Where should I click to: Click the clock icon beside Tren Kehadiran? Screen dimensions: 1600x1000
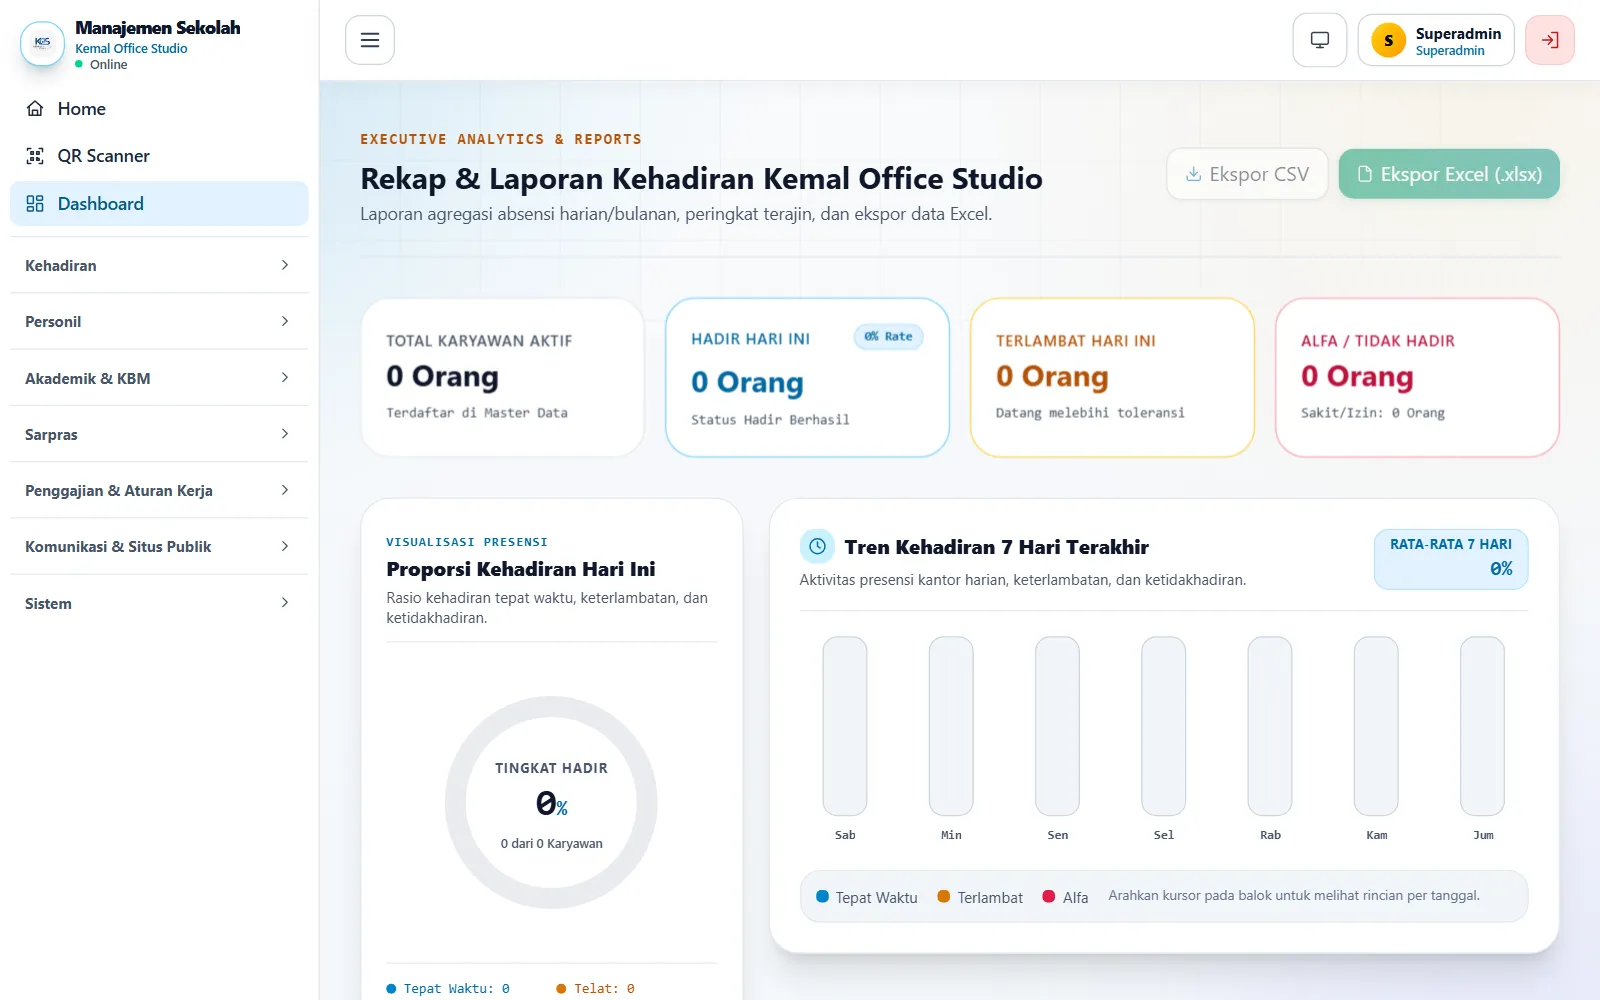(817, 546)
